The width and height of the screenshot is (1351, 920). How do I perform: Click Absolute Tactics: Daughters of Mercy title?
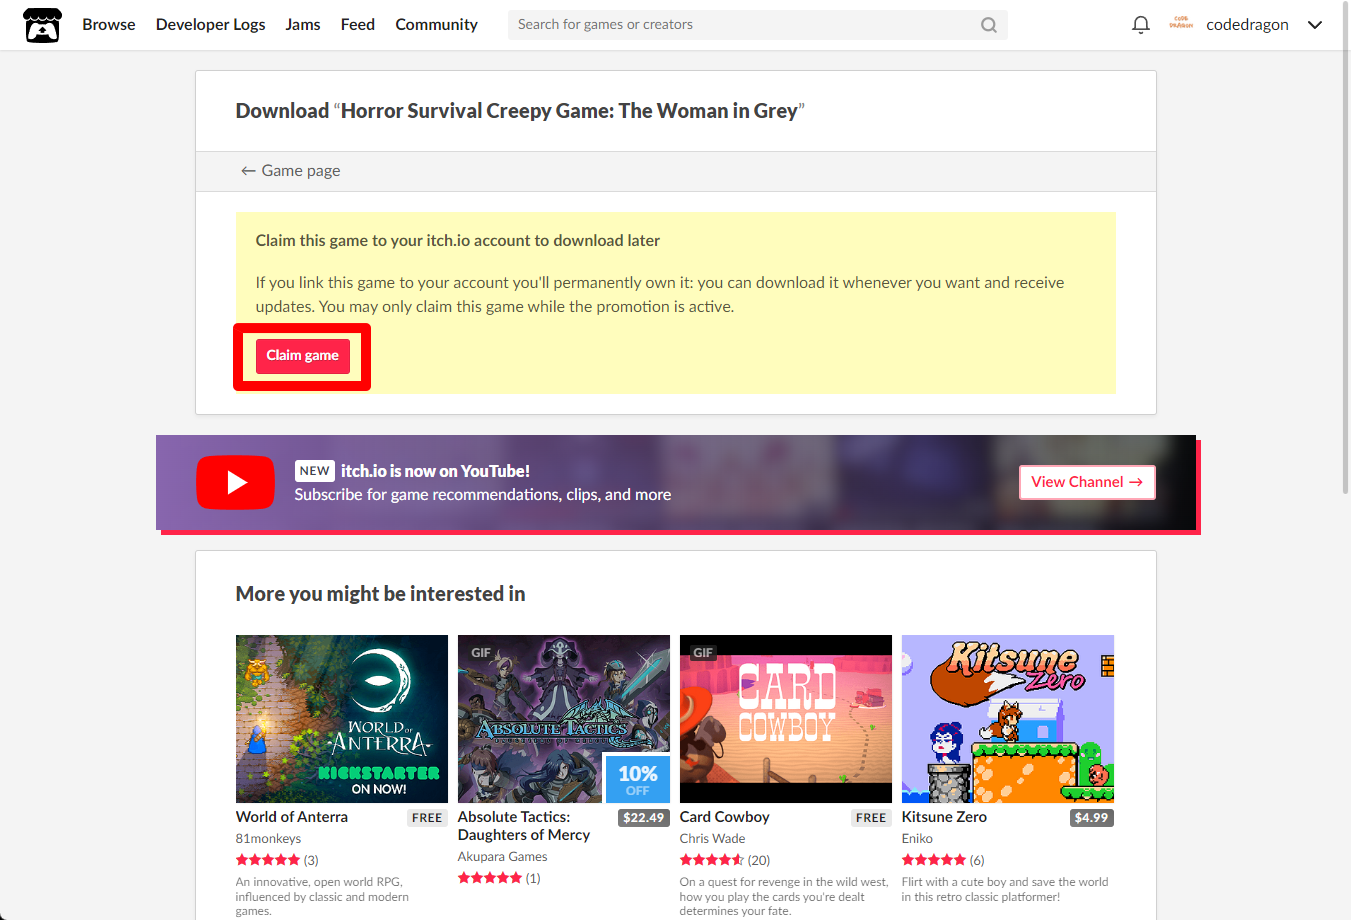click(x=524, y=826)
